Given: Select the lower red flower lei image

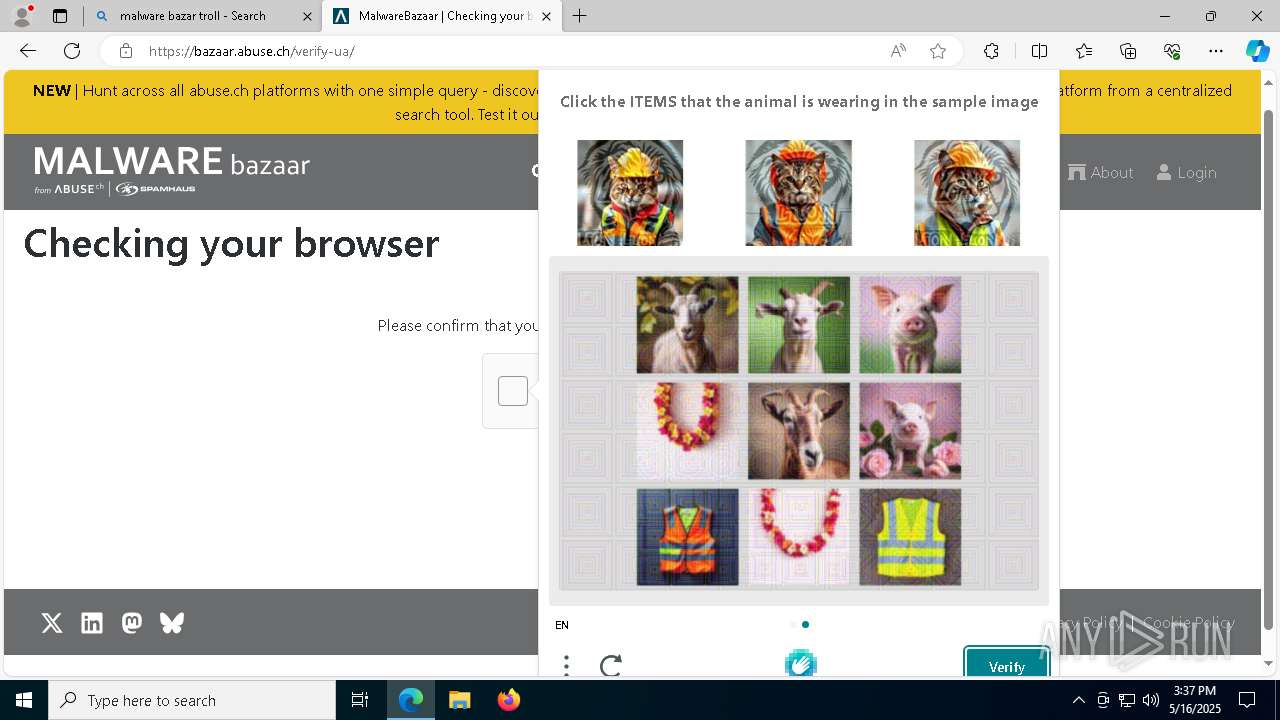Looking at the screenshot, I should tap(799, 537).
